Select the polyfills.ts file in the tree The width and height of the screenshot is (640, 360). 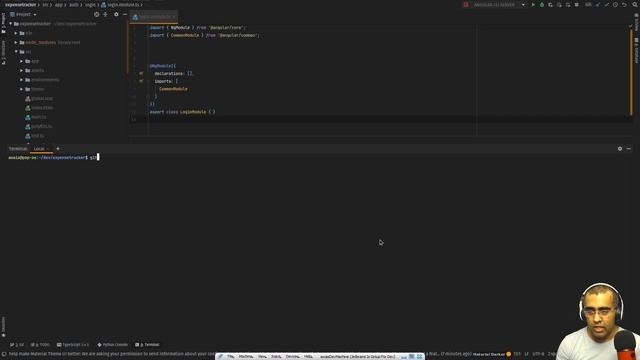pos(38,127)
